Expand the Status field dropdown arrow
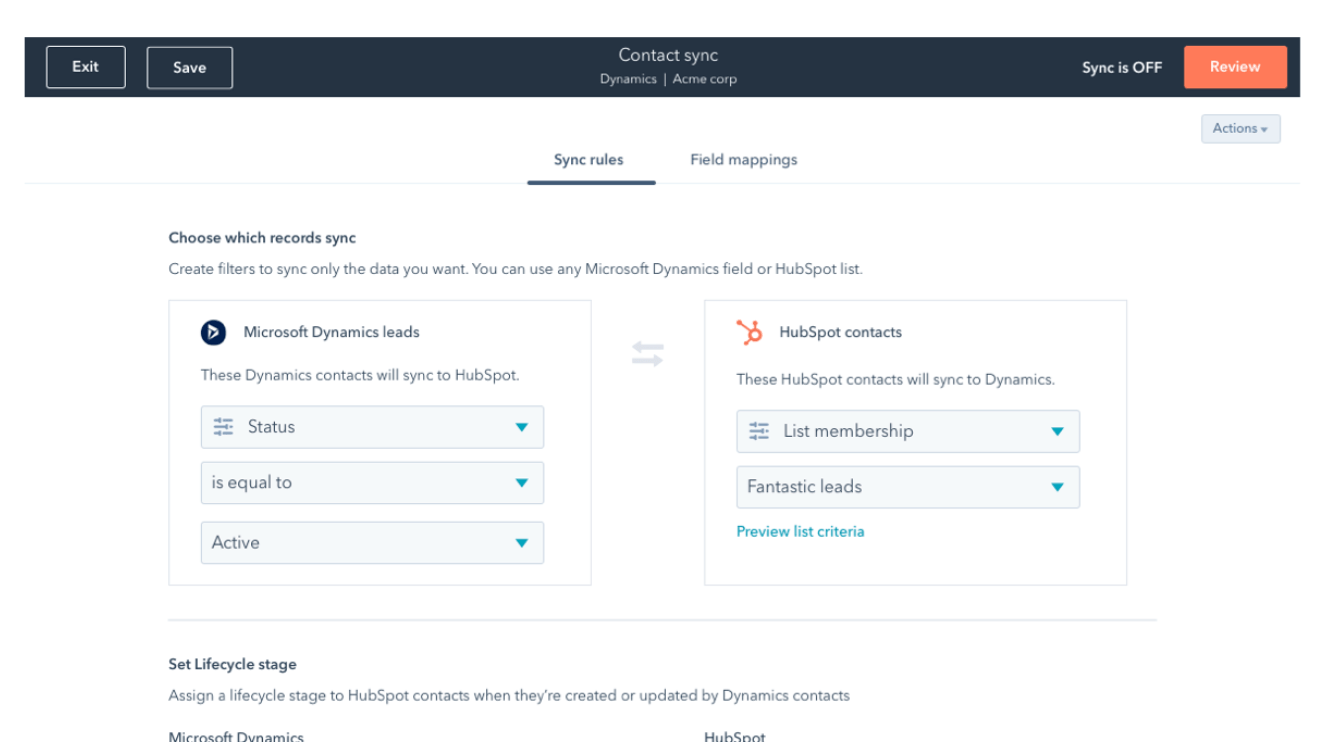Viewport: 1317px width, 742px height. pyautogui.click(x=521, y=427)
